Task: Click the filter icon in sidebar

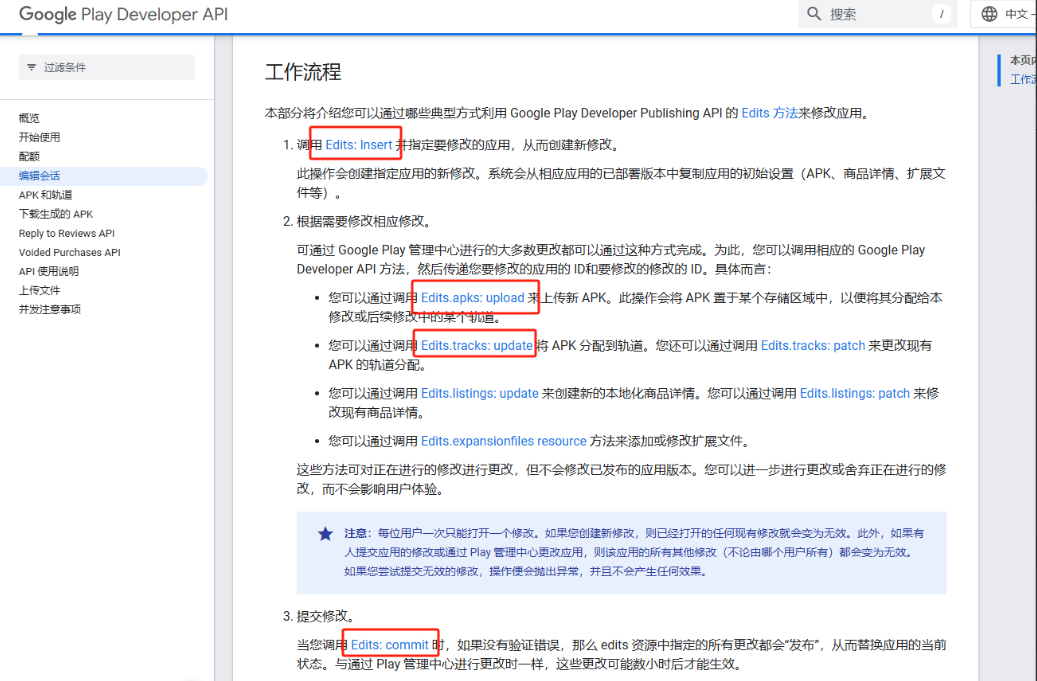Action: [31, 67]
